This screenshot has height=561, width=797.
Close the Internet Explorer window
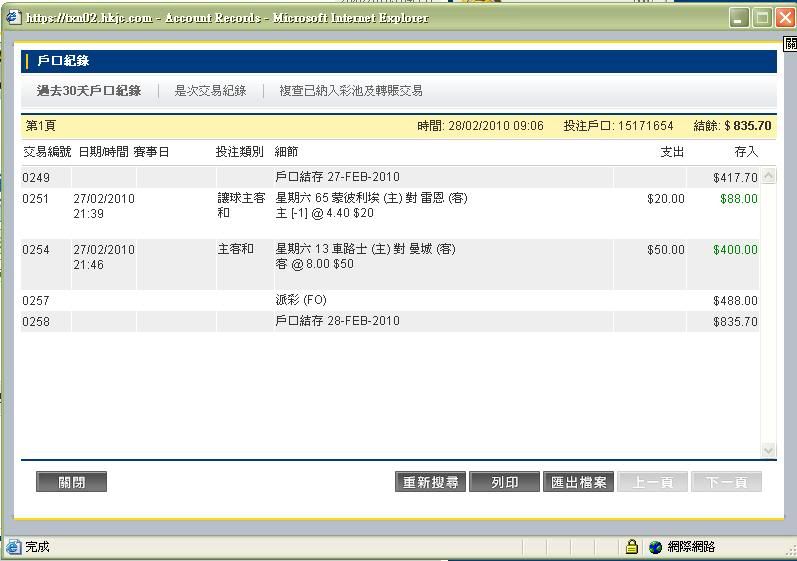(784, 18)
